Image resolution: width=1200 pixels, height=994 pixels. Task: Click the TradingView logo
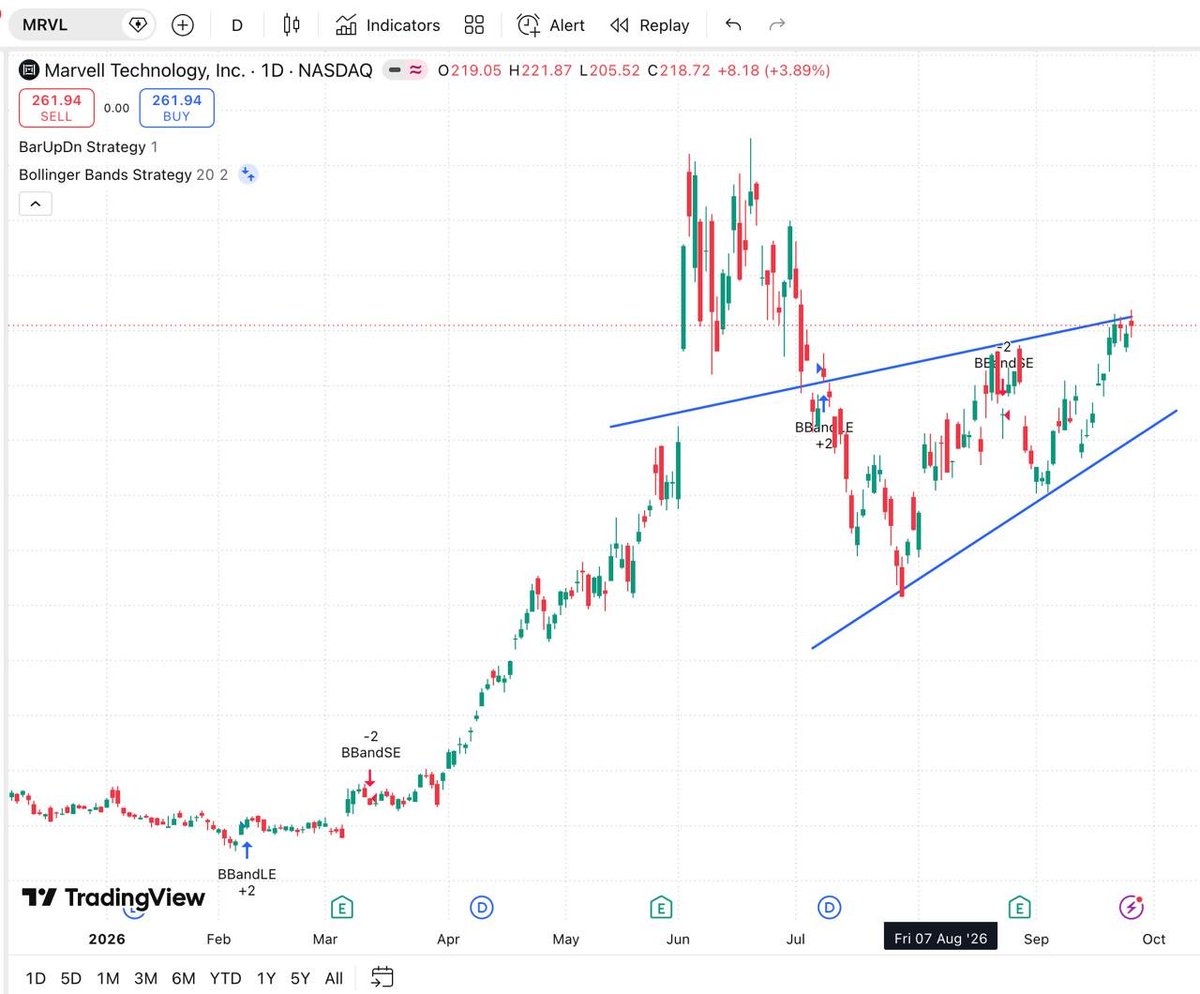(113, 897)
